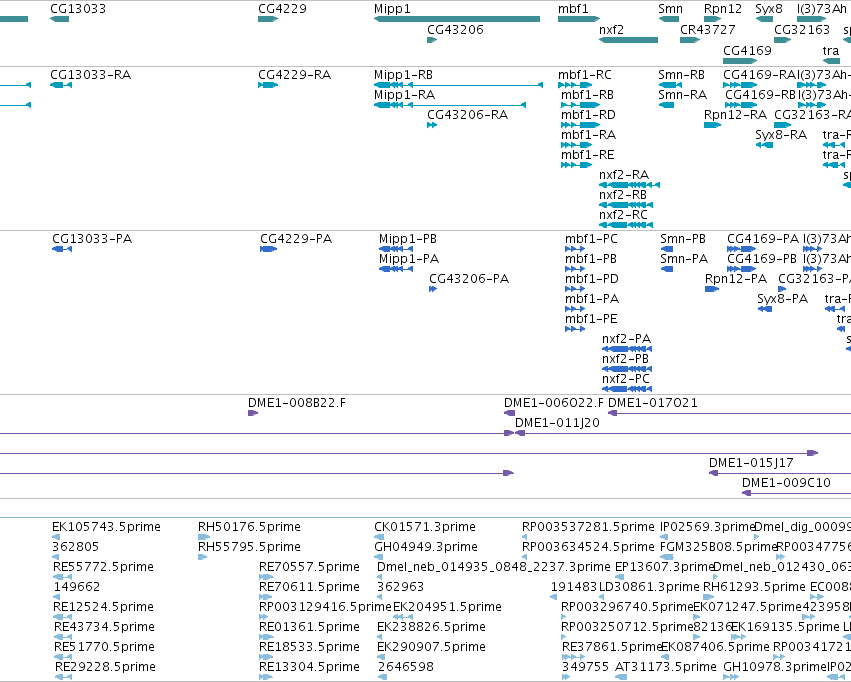Click the RE13304.5prime EST label
Image resolution: width=851 pixels, height=682 pixels.
tap(309, 667)
